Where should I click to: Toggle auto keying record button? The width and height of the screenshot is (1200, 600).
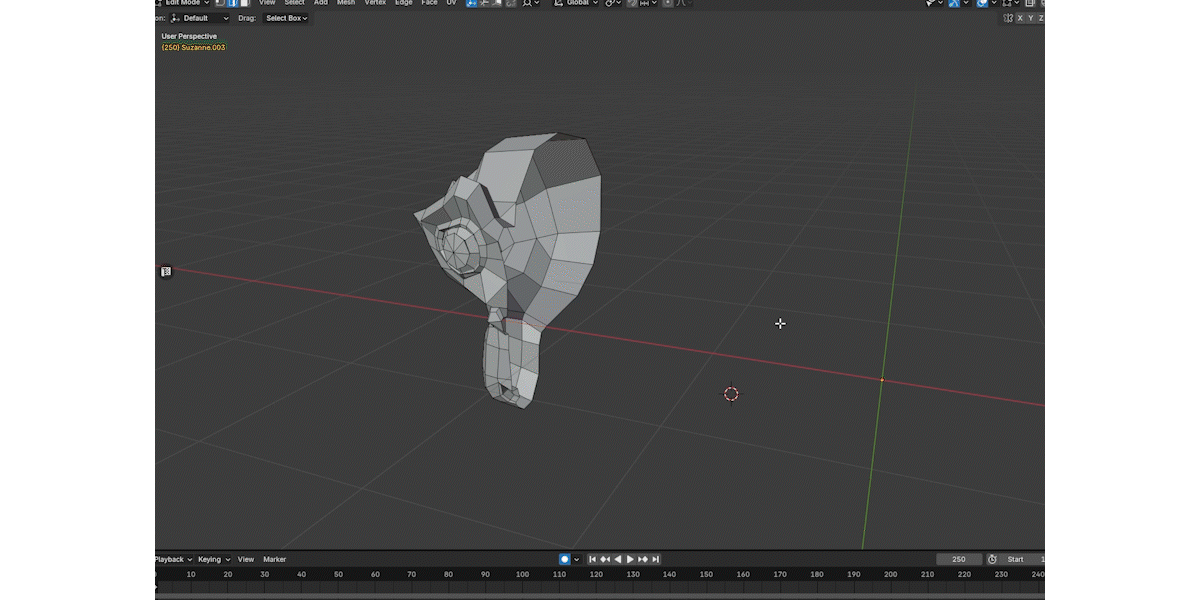pos(565,559)
